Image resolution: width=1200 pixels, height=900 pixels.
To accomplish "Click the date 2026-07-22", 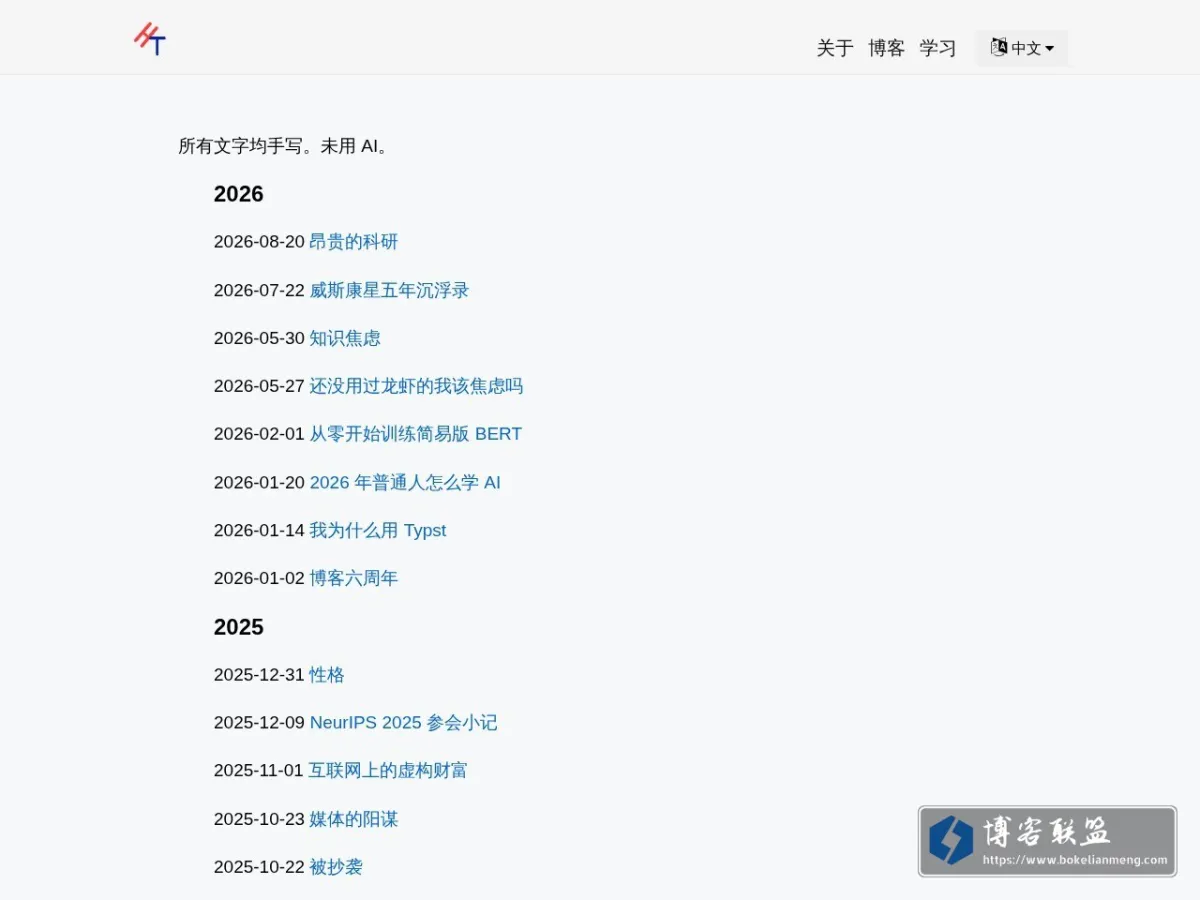I will [259, 290].
